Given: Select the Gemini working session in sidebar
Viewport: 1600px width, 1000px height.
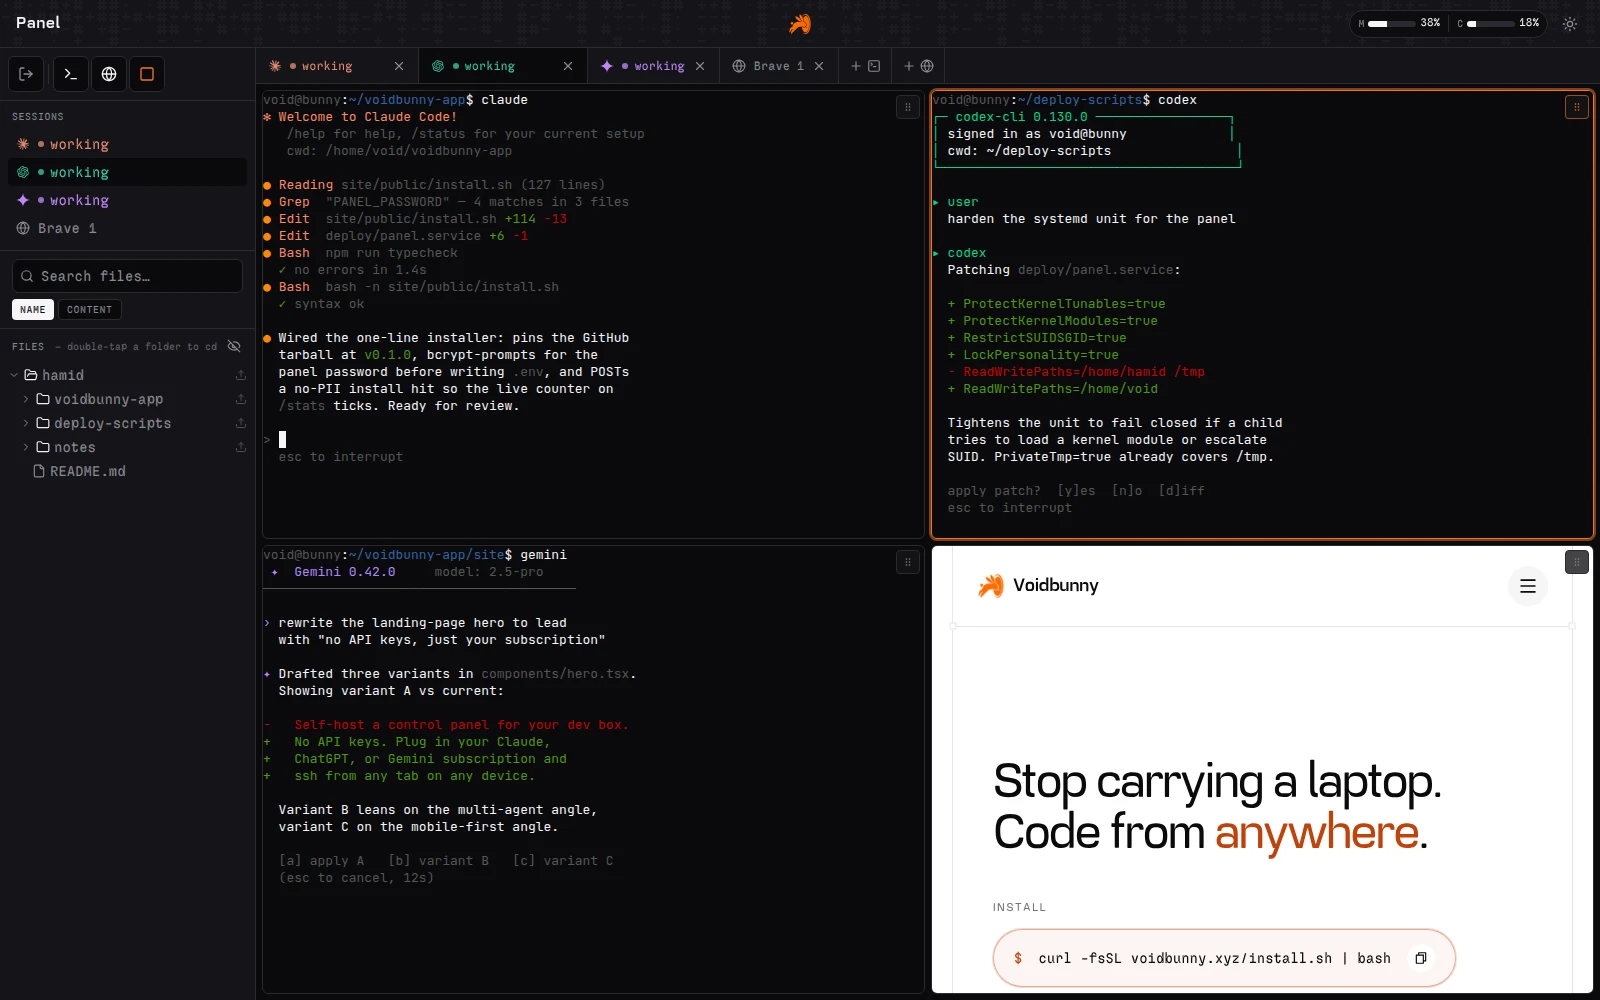Looking at the screenshot, I should (x=127, y=200).
